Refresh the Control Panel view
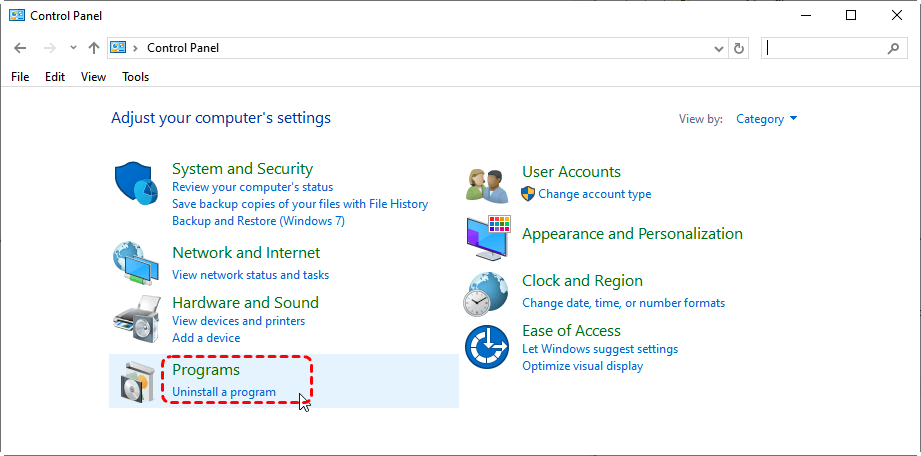 coord(739,48)
